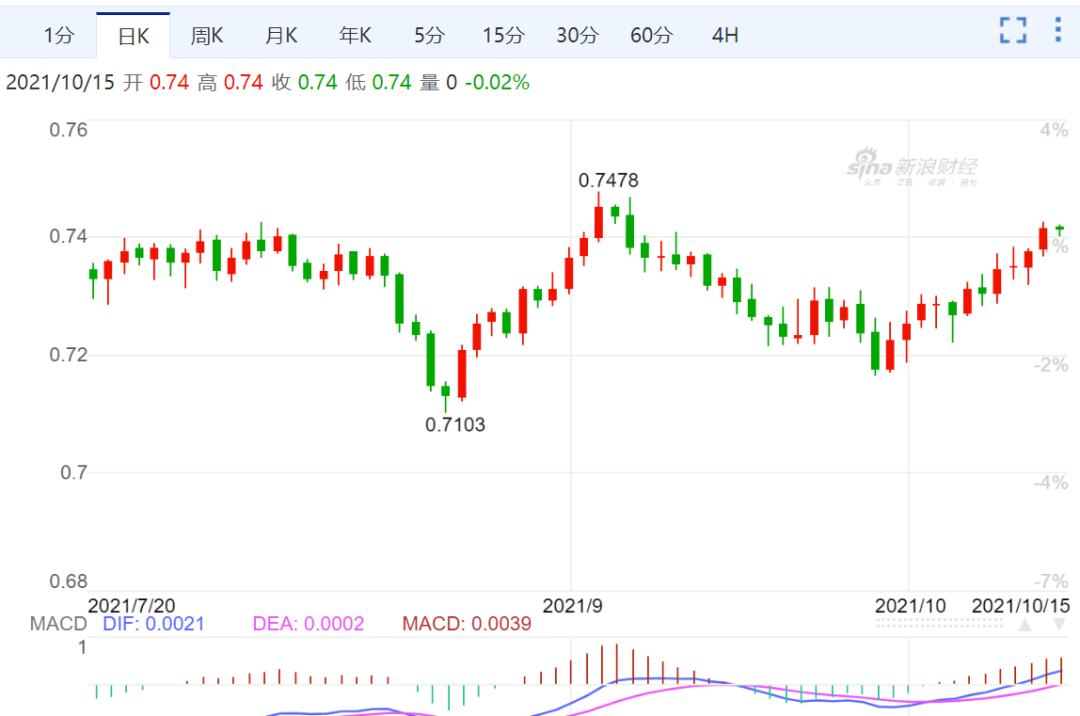The width and height of the screenshot is (1080, 716).
Task: Click the MACD: 0.0039 value
Action: click(466, 624)
